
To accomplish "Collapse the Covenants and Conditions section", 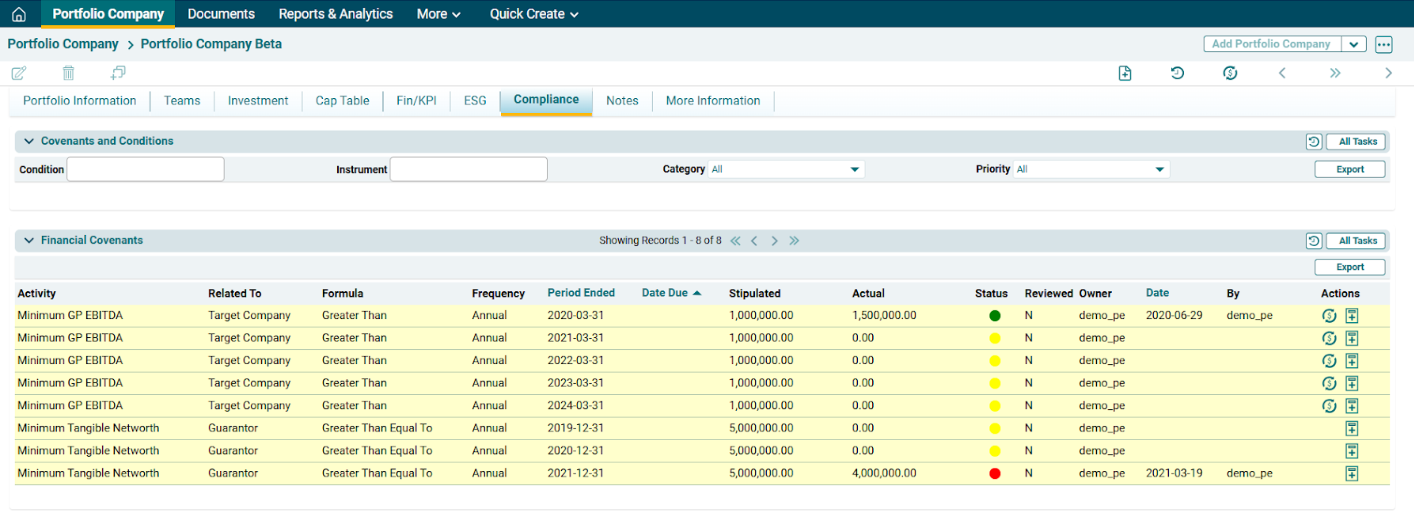I will point(29,142).
